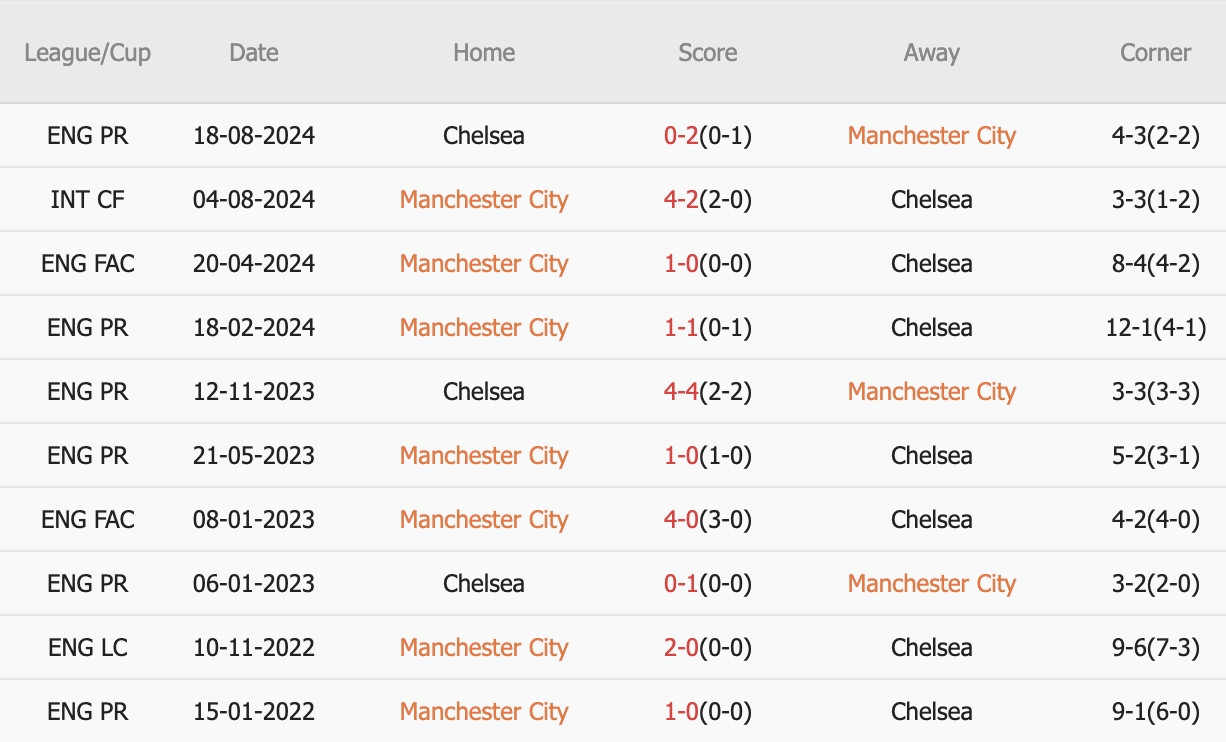Open the 2-0 score of ENG LC match
This screenshot has width=1226, height=742.
pos(681,647)
